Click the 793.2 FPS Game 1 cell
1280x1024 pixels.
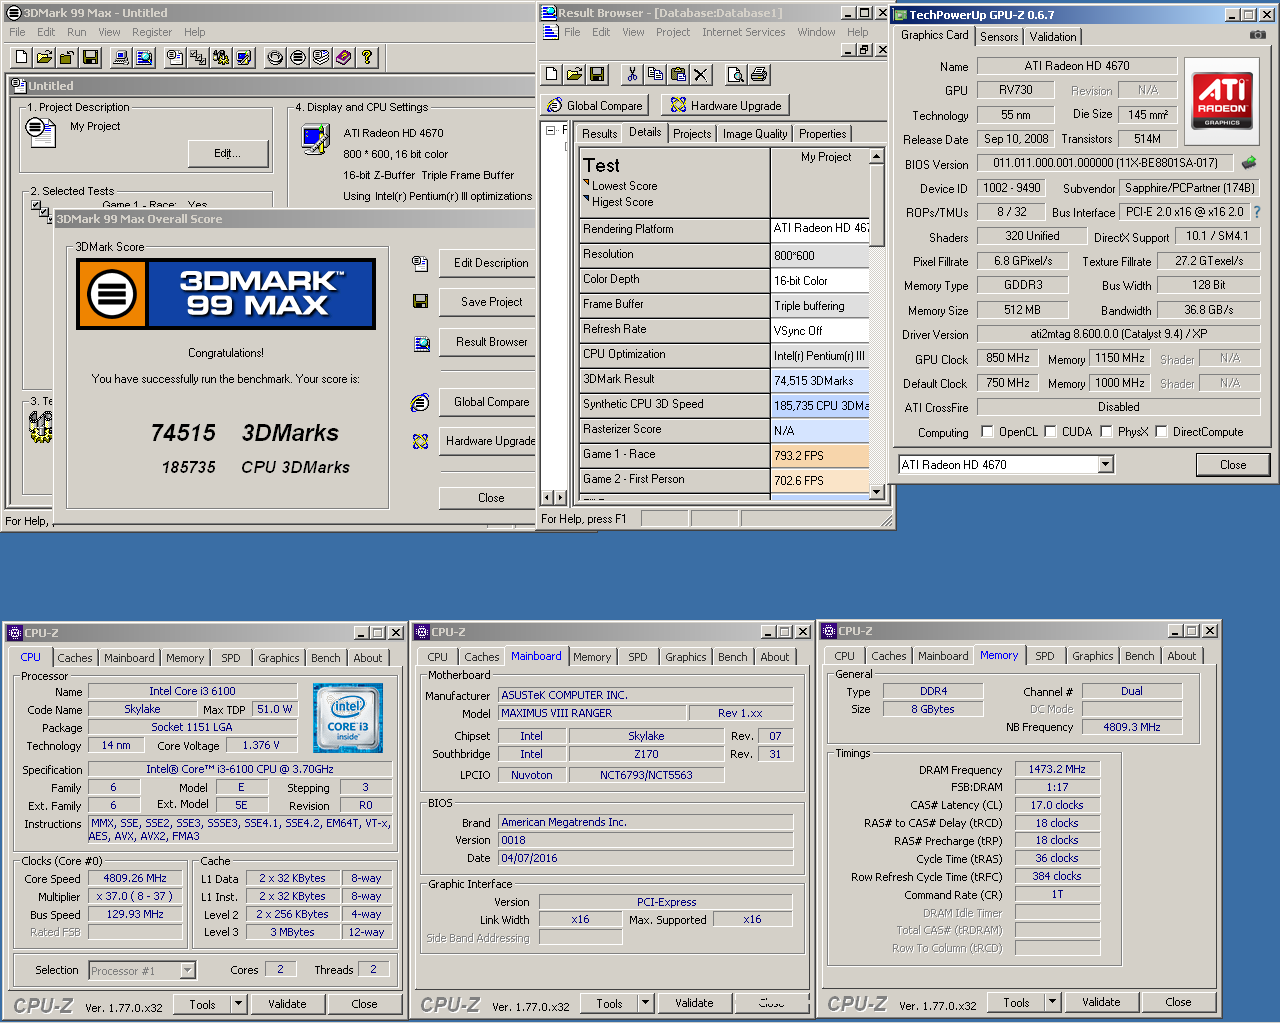(x=820, y=456)
